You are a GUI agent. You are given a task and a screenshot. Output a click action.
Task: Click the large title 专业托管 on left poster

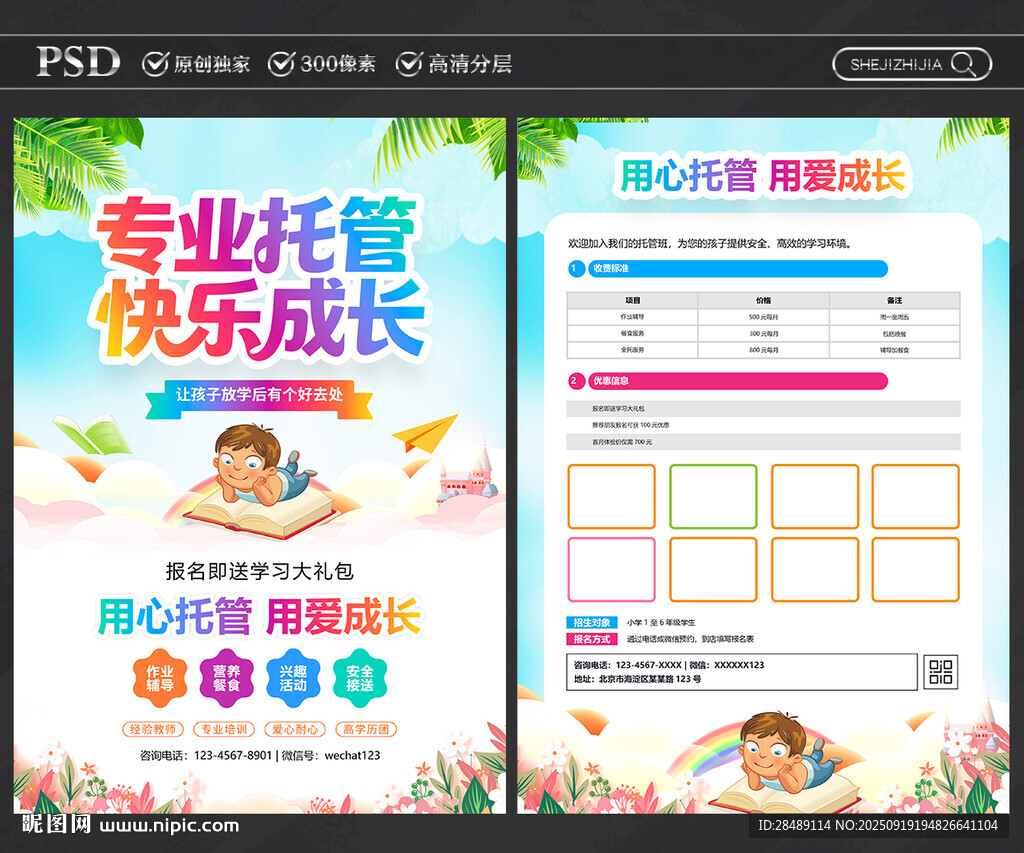click(258, 235)
